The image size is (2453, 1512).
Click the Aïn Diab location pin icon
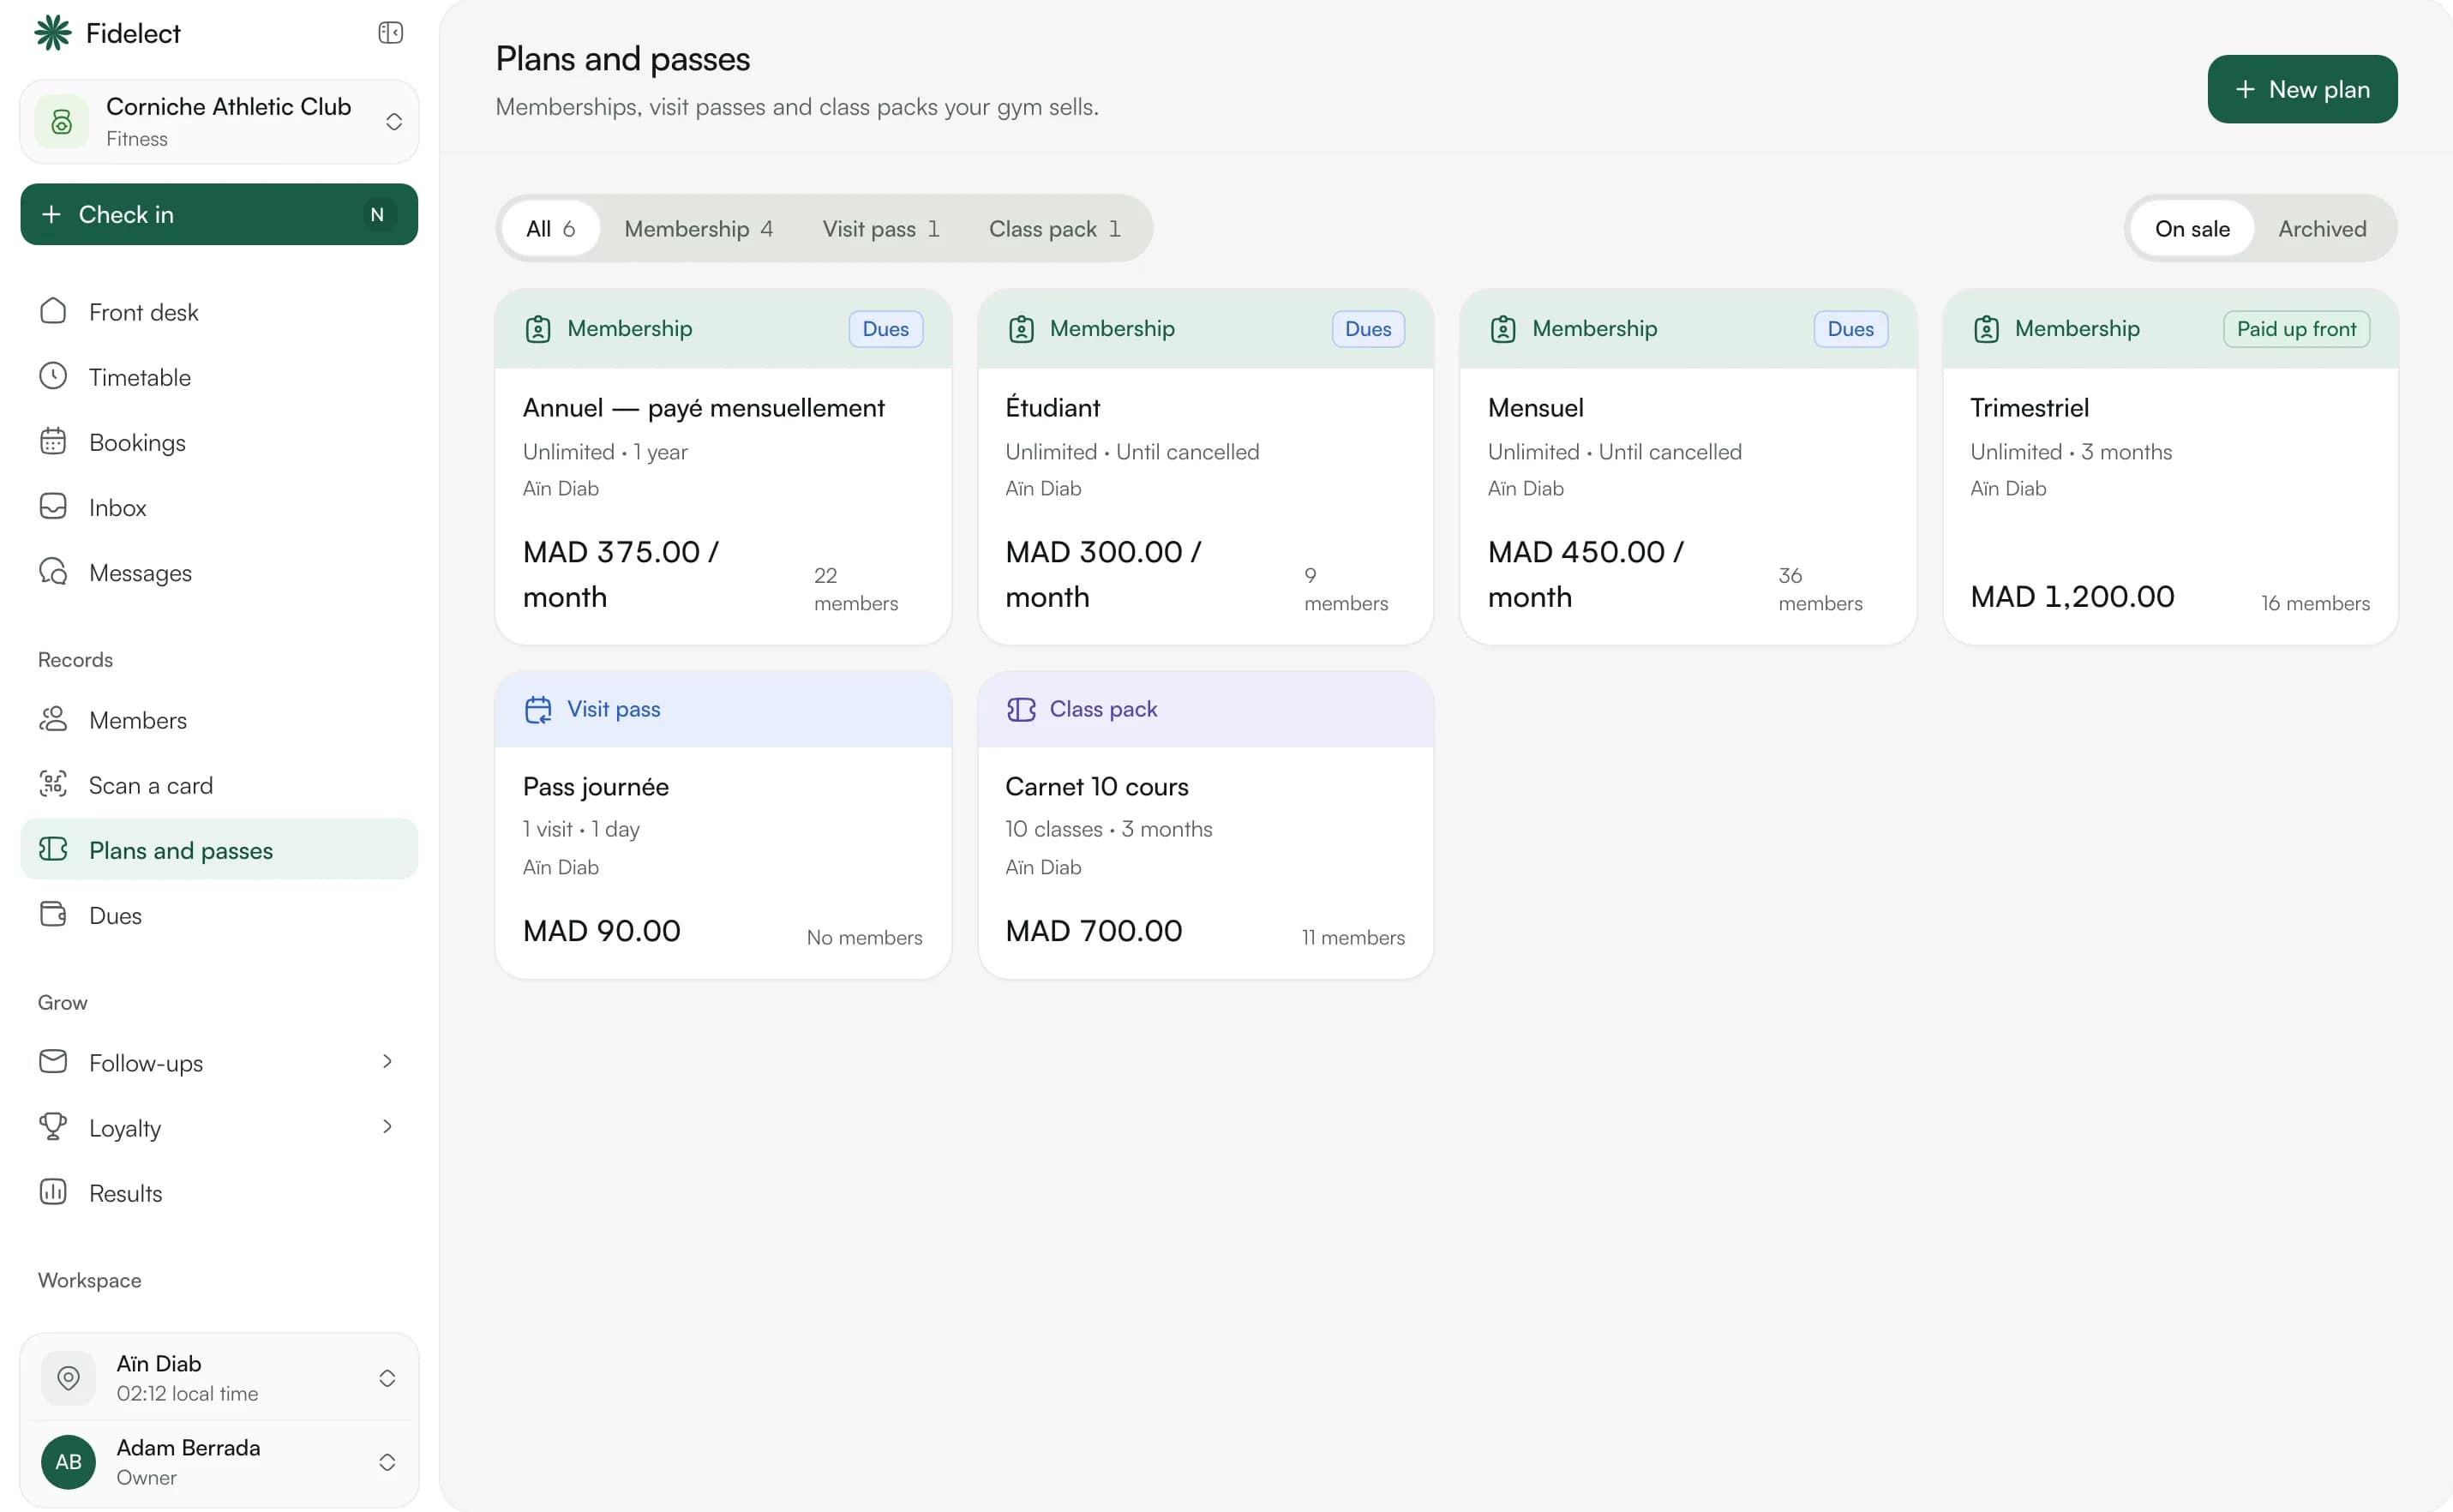point(68,1378)
